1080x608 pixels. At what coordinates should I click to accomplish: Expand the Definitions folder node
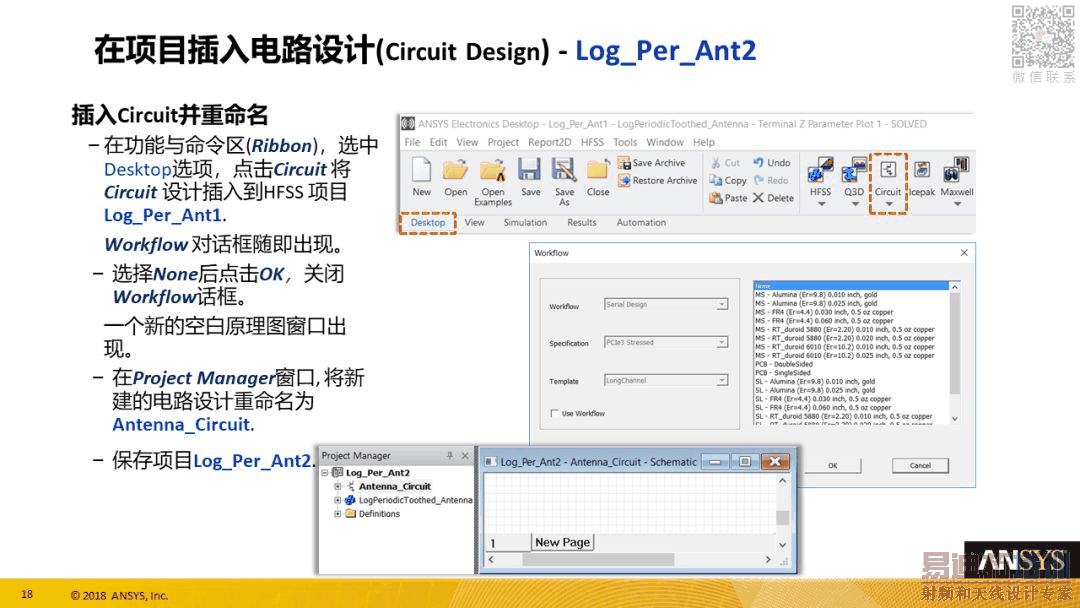(338, 514)
